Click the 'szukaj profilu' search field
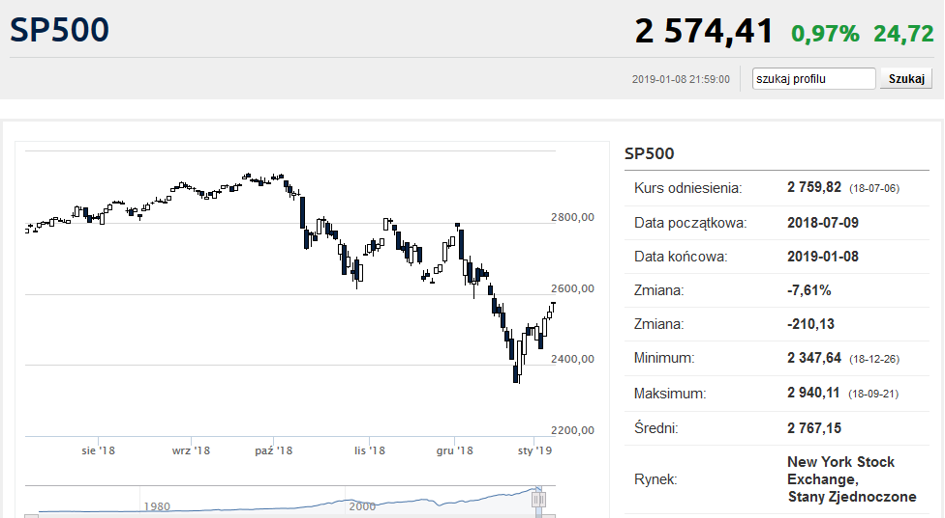945x518 pixels. click(x=813, y=78)
